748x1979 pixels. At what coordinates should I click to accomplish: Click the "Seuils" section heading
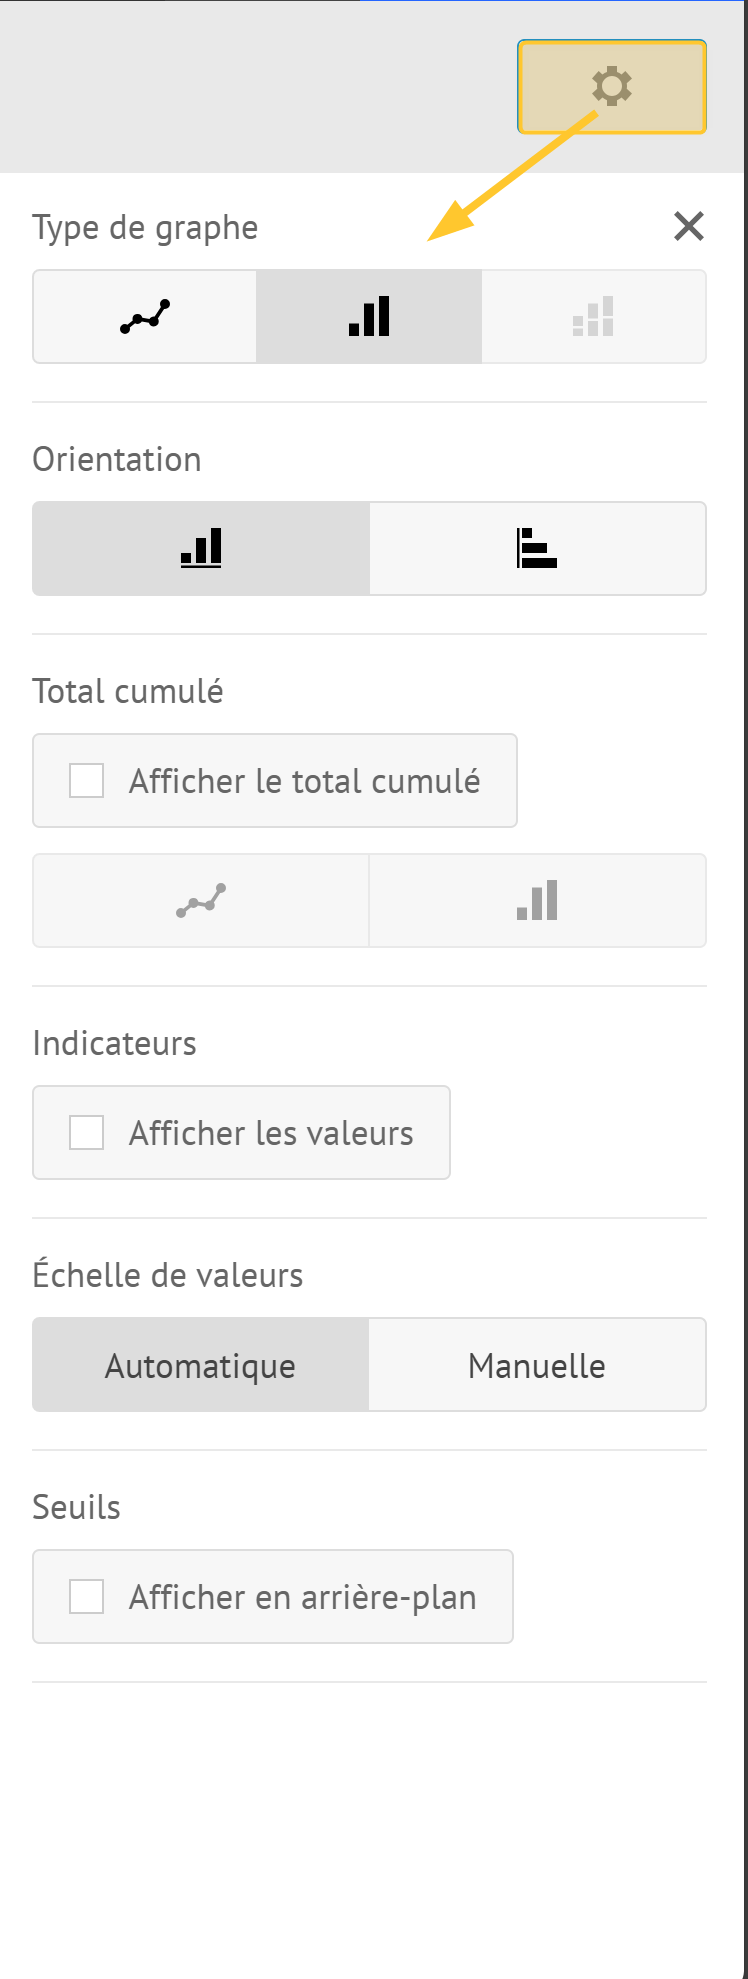pos(77,1508)
